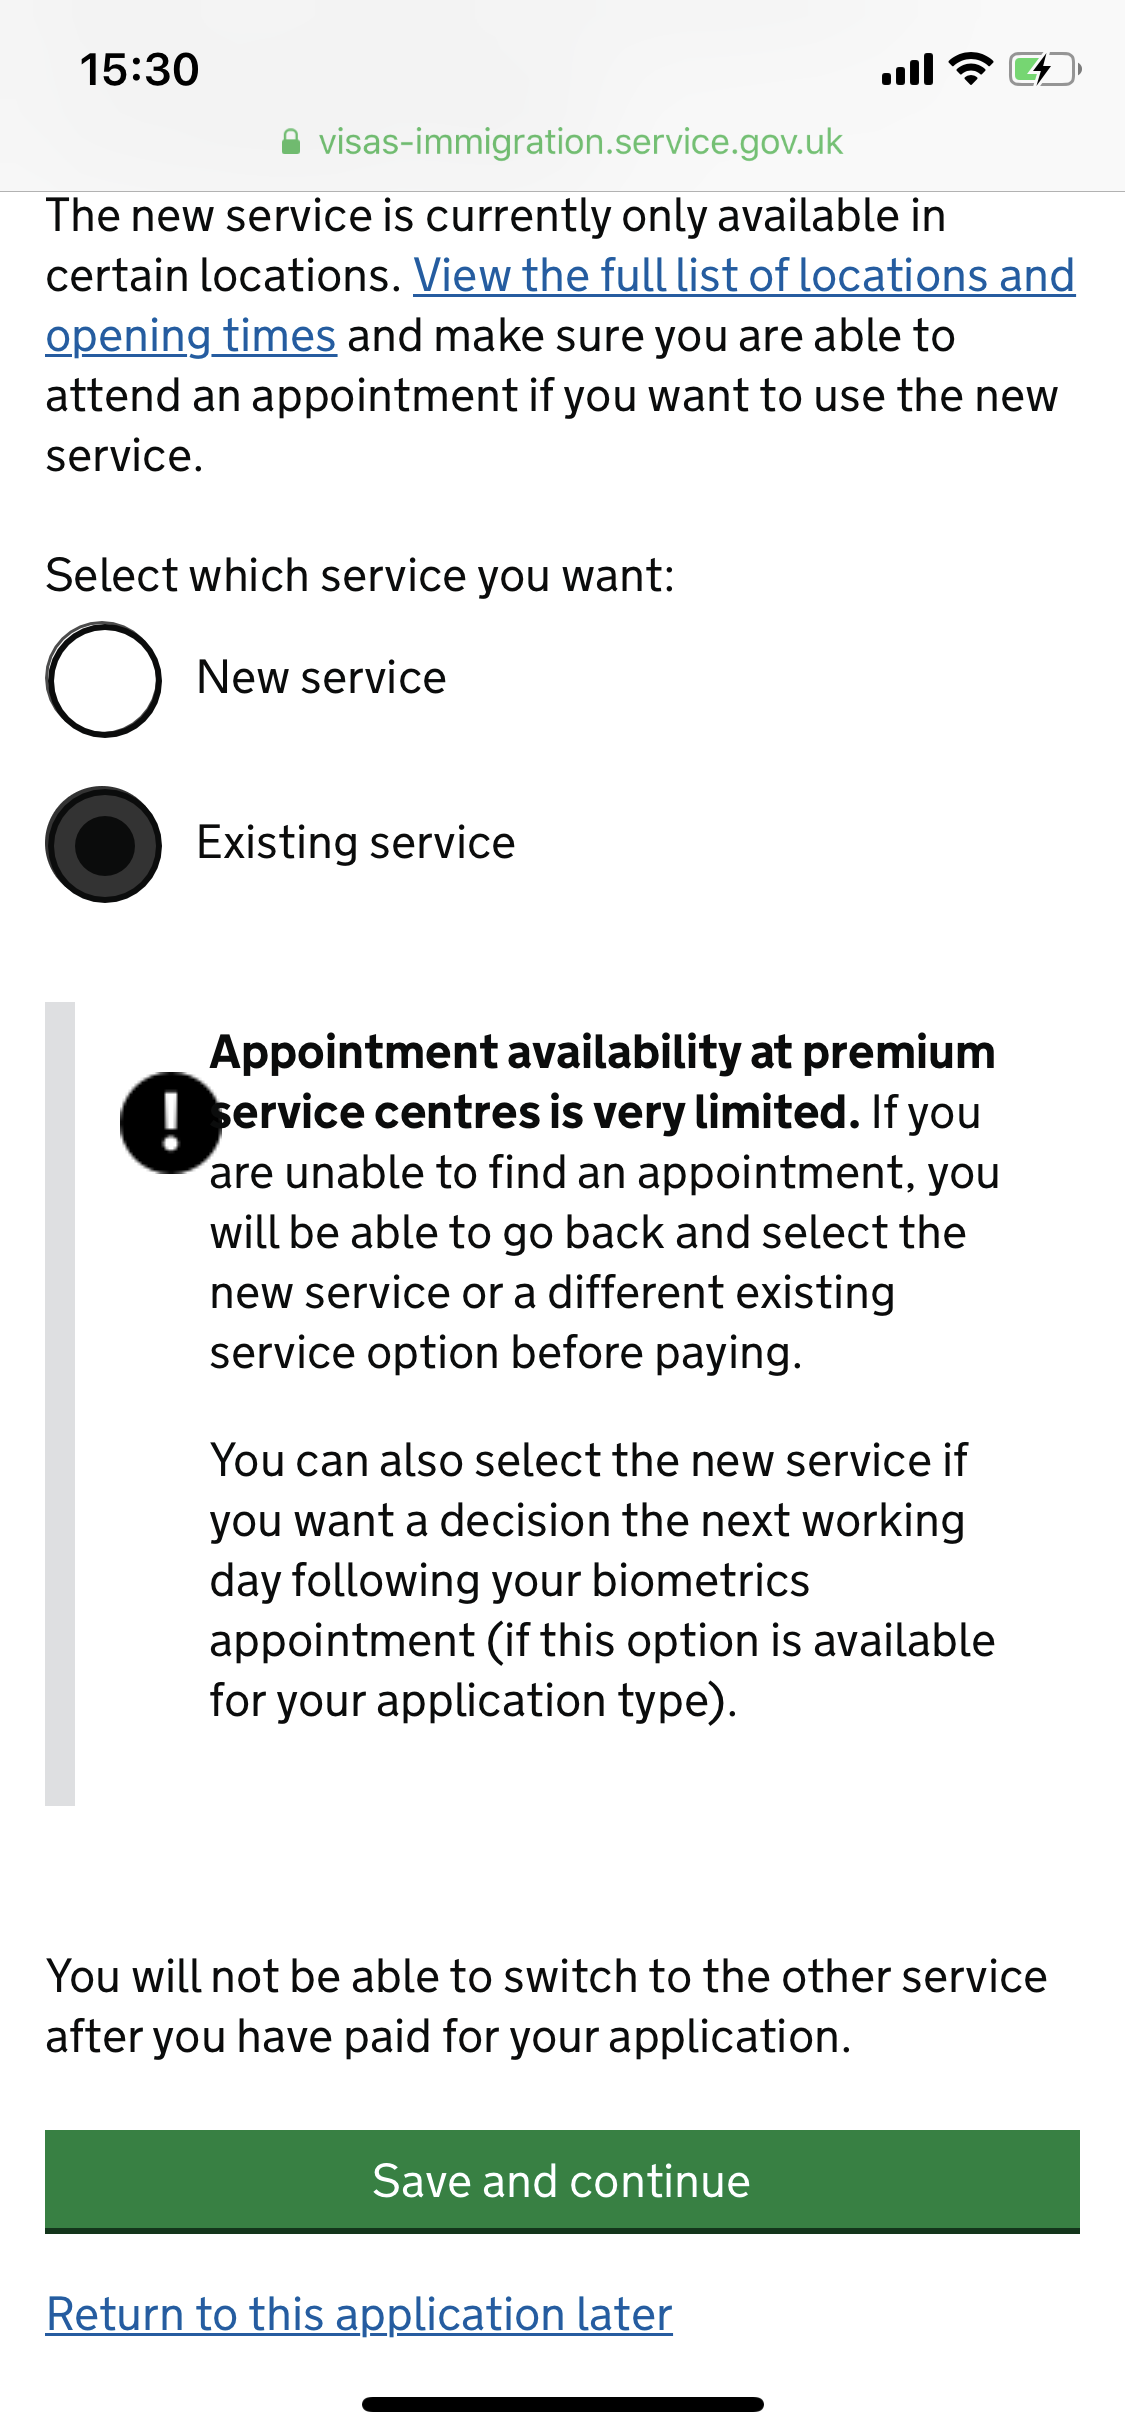The height and width of the screenshot is (2436, 1125).
Task: Open Return to this application later link
Action: tap(359, 2314)
